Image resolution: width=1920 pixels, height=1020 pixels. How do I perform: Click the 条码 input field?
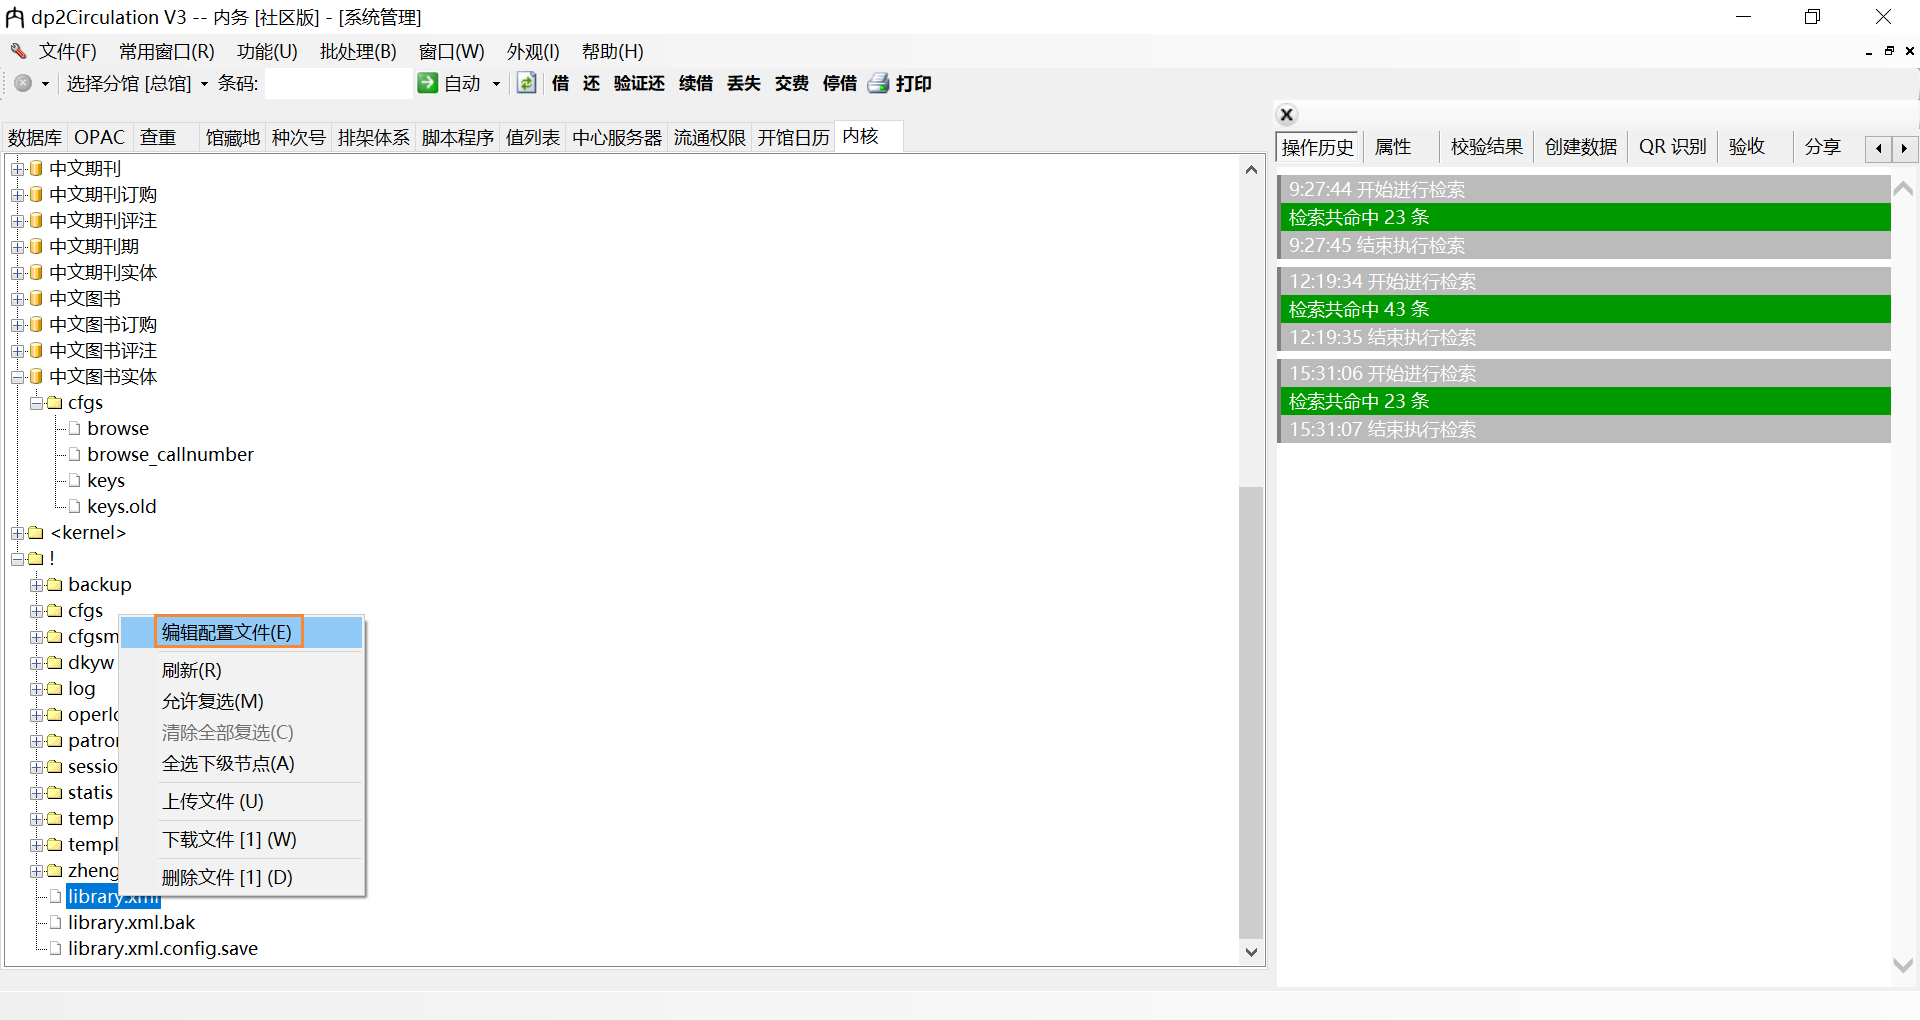point(338,83)
